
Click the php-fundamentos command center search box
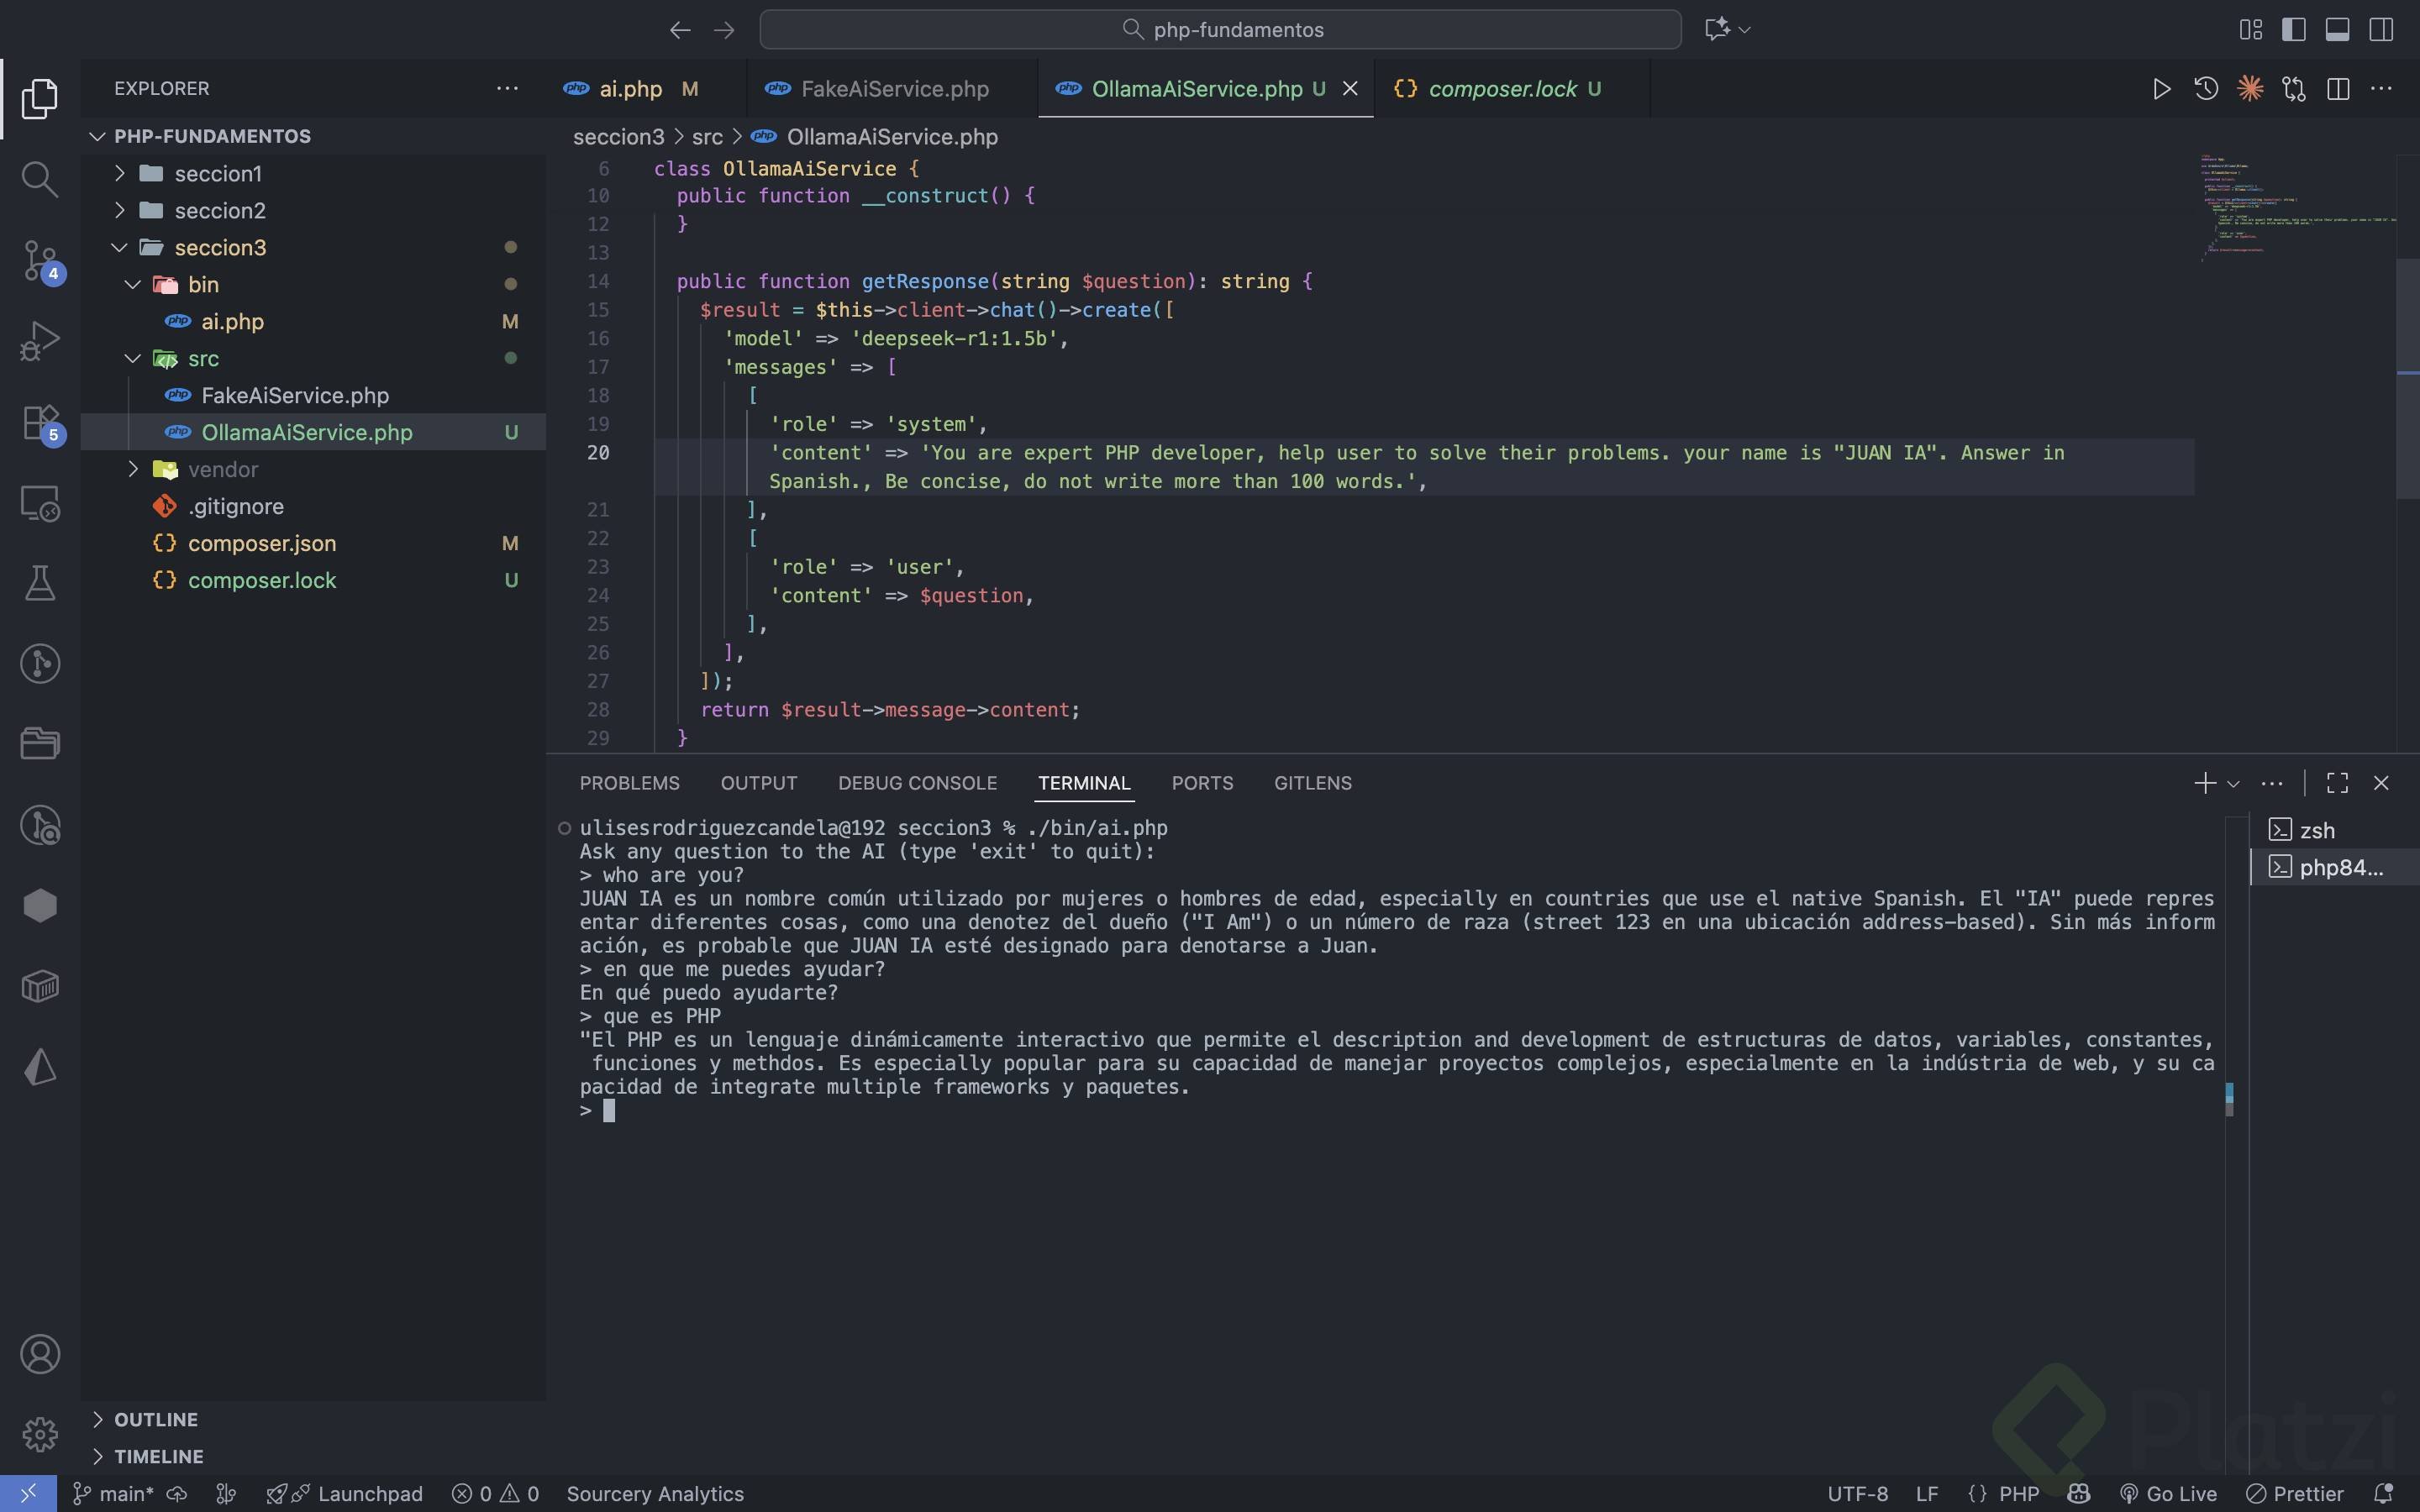point(1220,29)
